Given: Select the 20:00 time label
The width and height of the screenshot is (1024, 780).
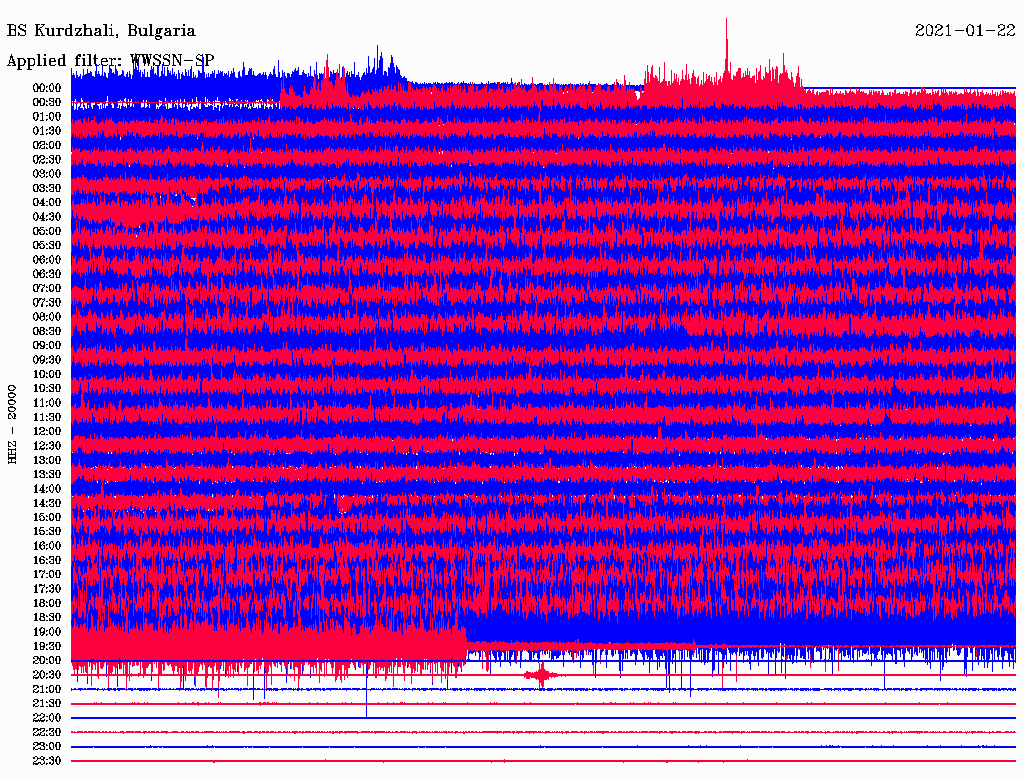Looking at the screenshot, I should 47,660.
